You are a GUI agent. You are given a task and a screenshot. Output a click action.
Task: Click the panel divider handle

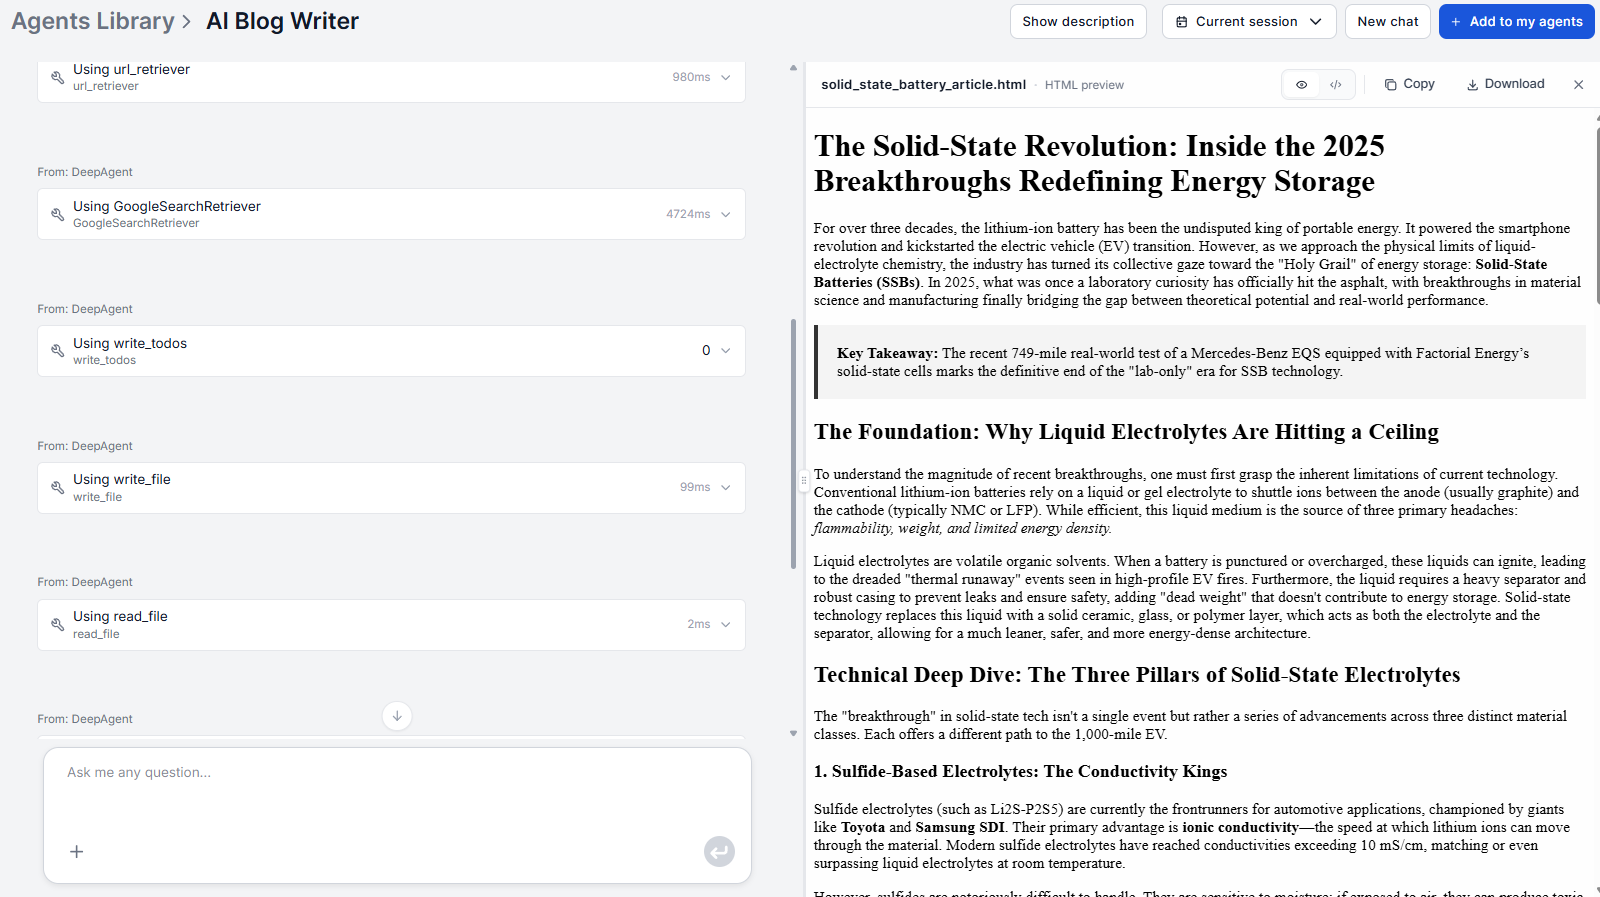(803, 480)
